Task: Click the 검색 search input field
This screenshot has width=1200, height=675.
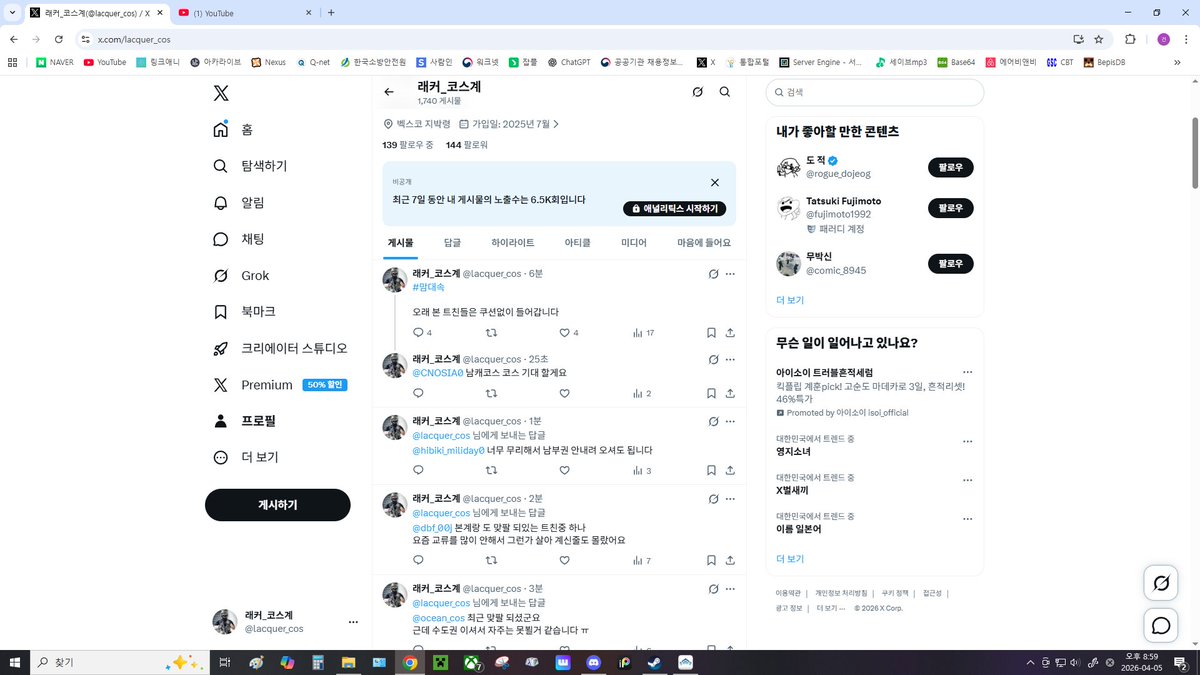Action: pyautogui.click(x=875, y=92)
